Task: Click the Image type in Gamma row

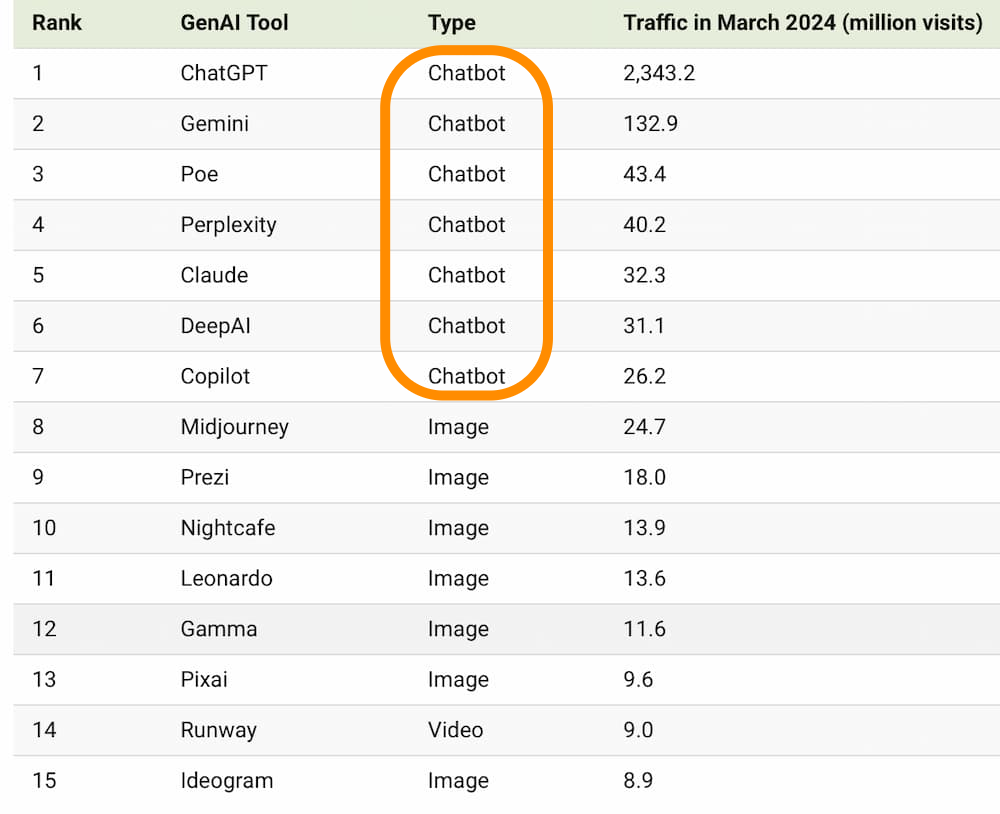Action: pyautogui.click(x=459, y=629)
